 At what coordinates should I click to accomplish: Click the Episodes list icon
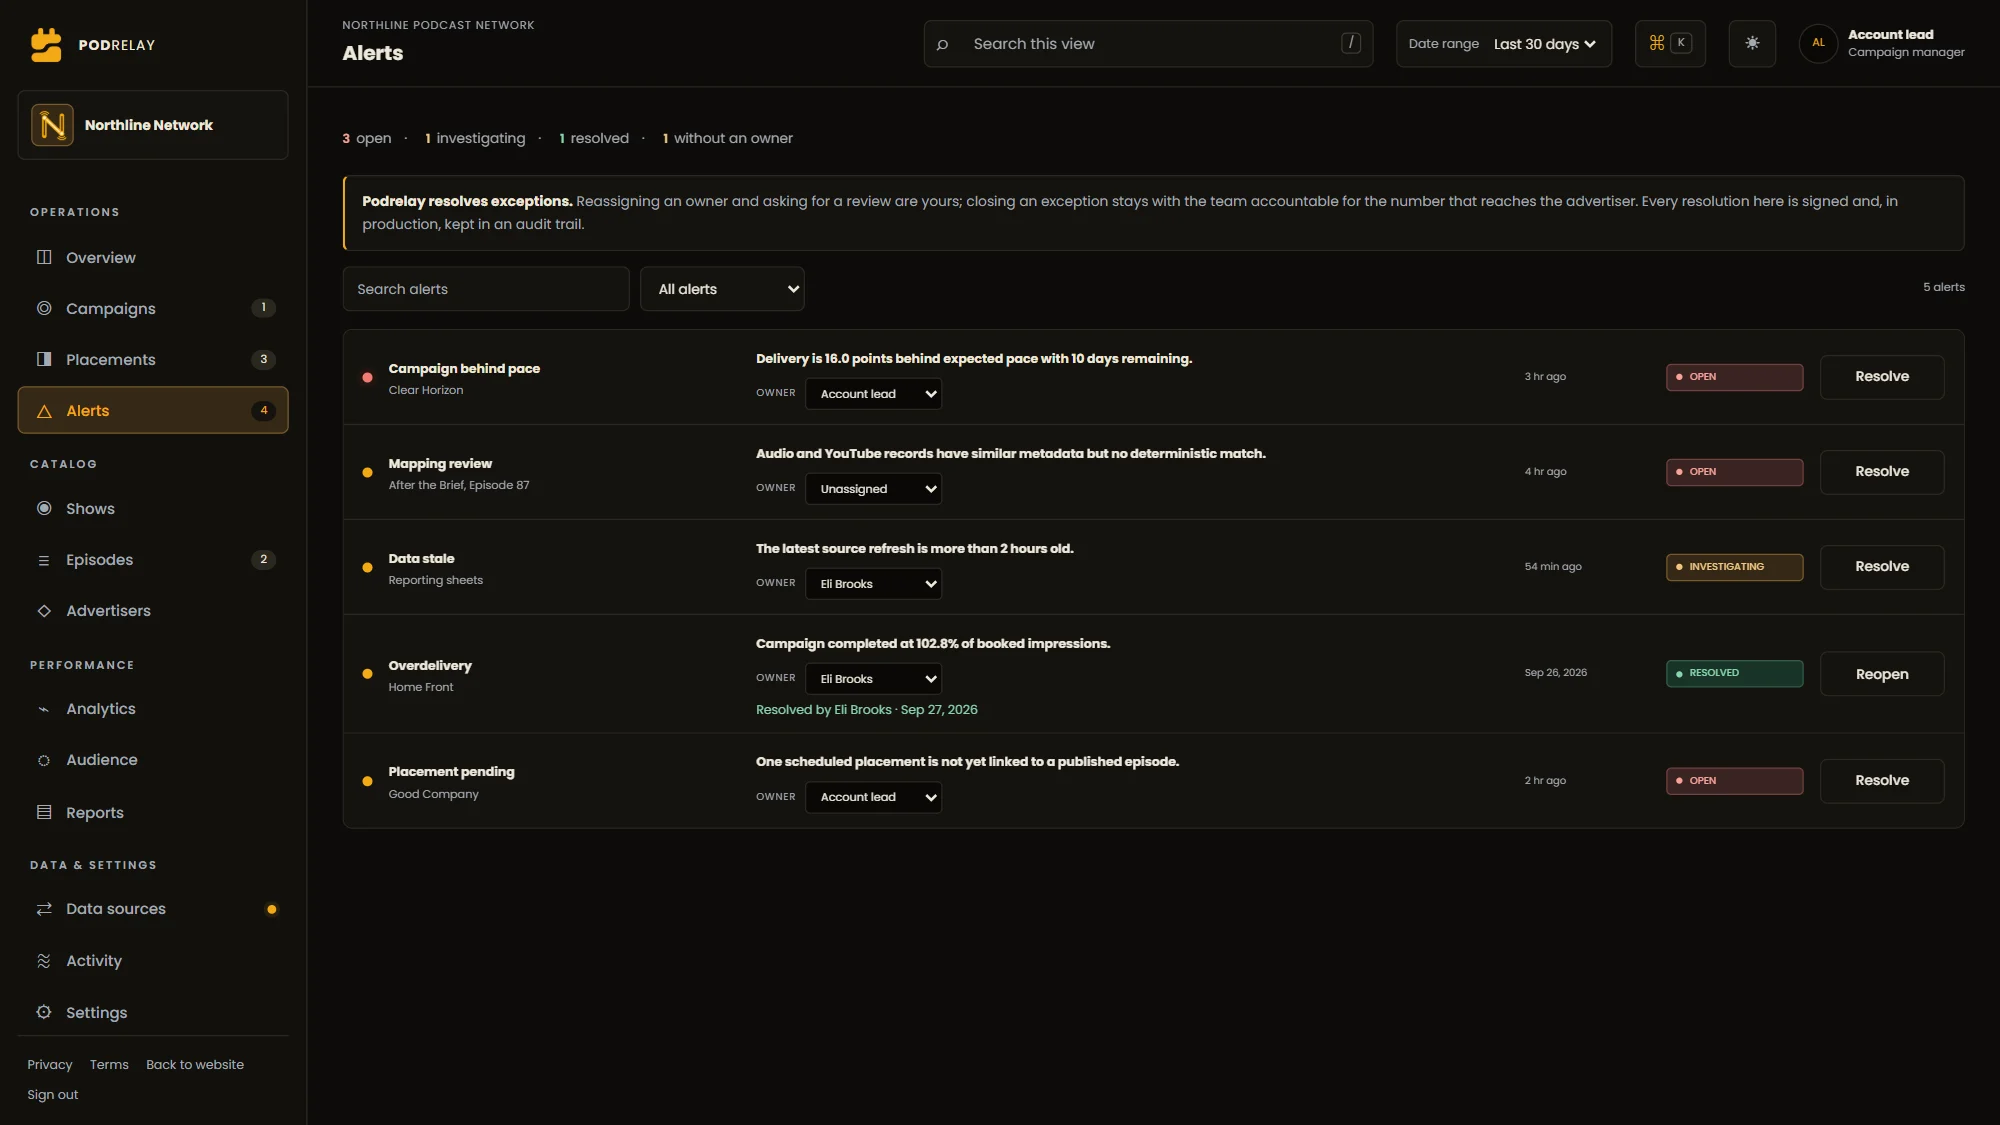tap(44, 560)
